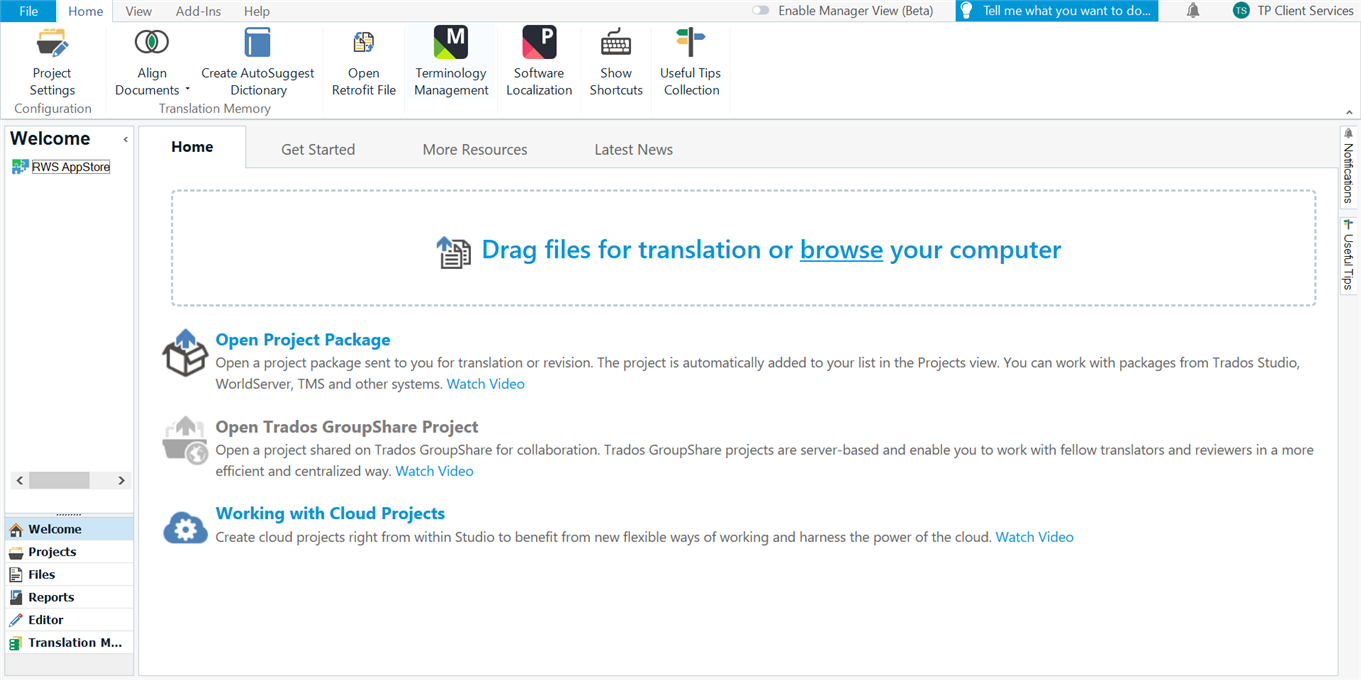Image resolution: width=1361 pixels, height=680 pixels.
Task: Click Working with Cloud Projects heading
Action: coord(330,513)
